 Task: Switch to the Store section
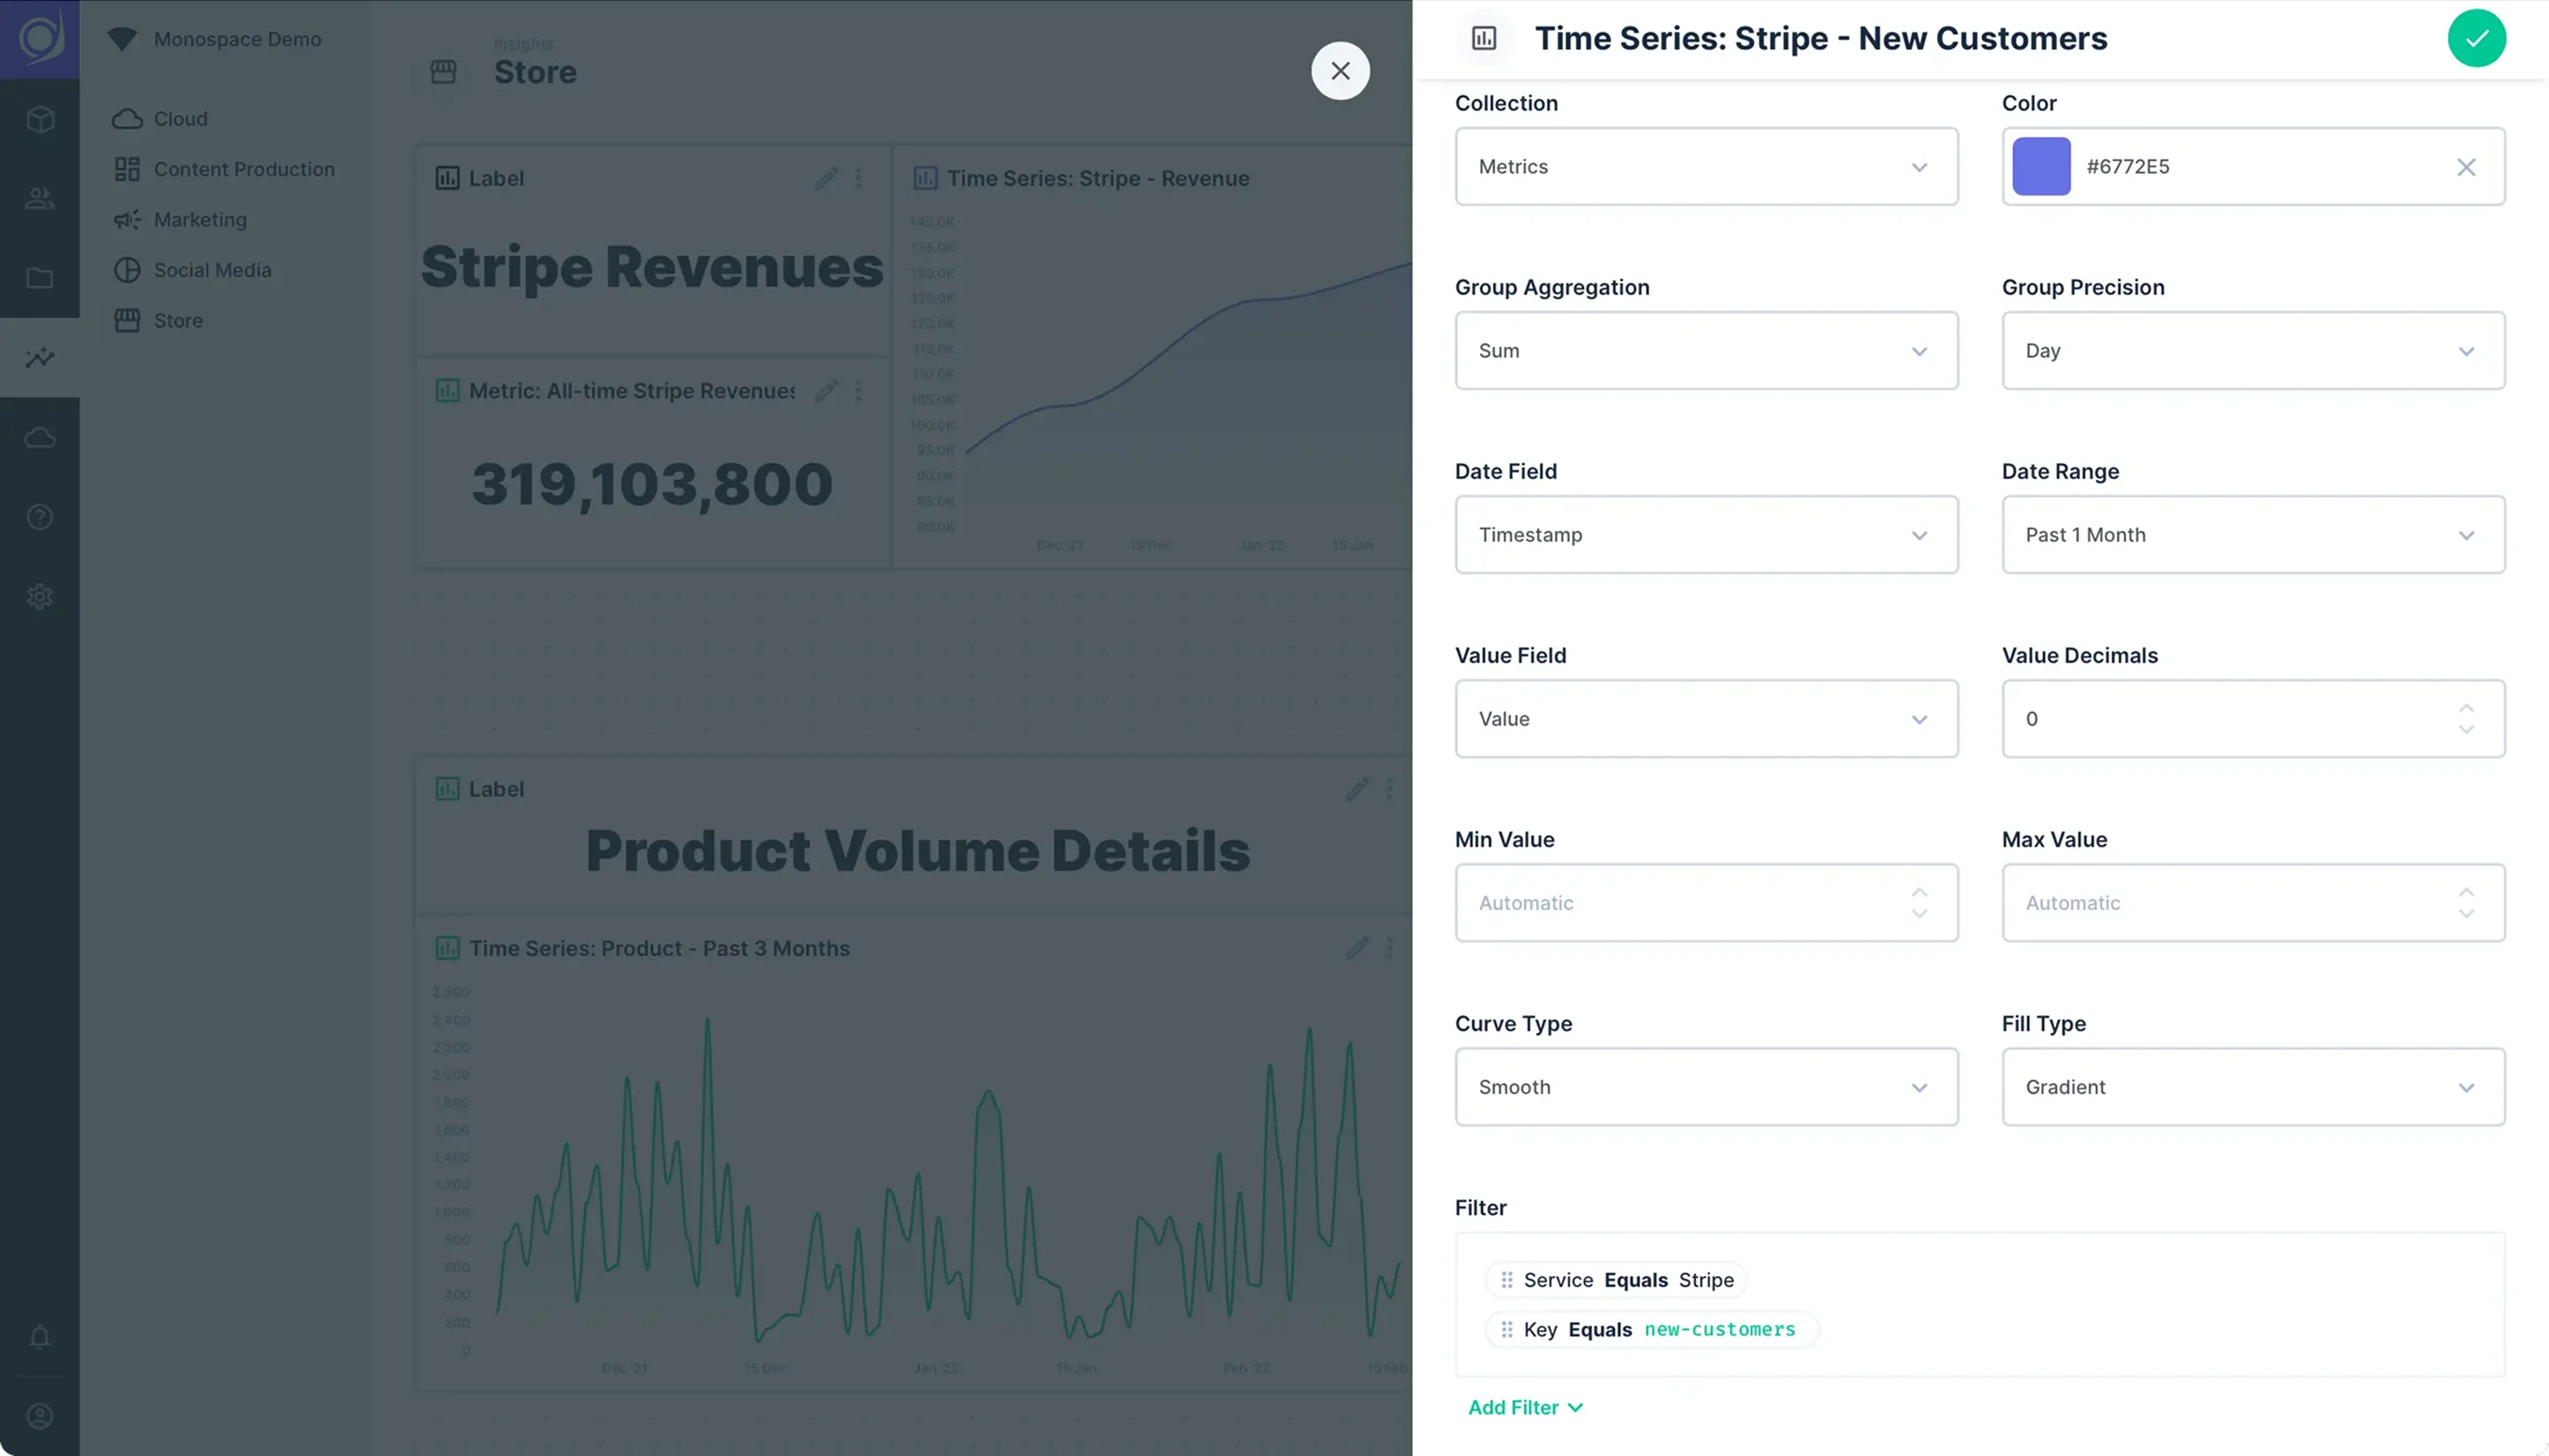[177, 320]
